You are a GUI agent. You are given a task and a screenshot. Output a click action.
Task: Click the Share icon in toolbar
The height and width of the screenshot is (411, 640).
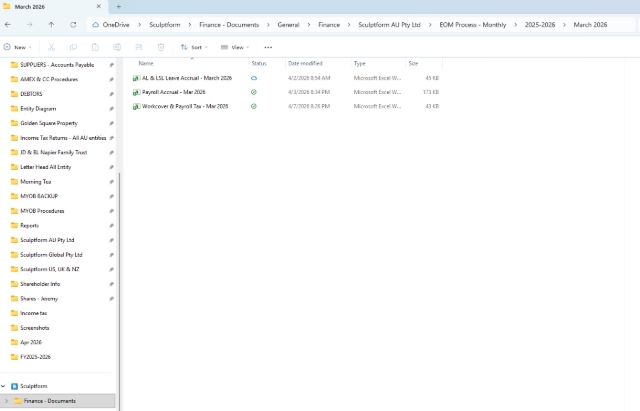click(139, 47)
